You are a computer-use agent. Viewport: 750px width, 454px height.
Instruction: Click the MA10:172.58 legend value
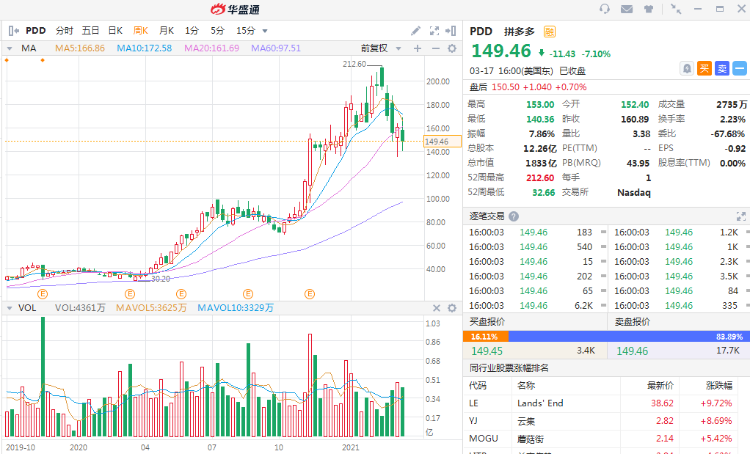point(144,48)
